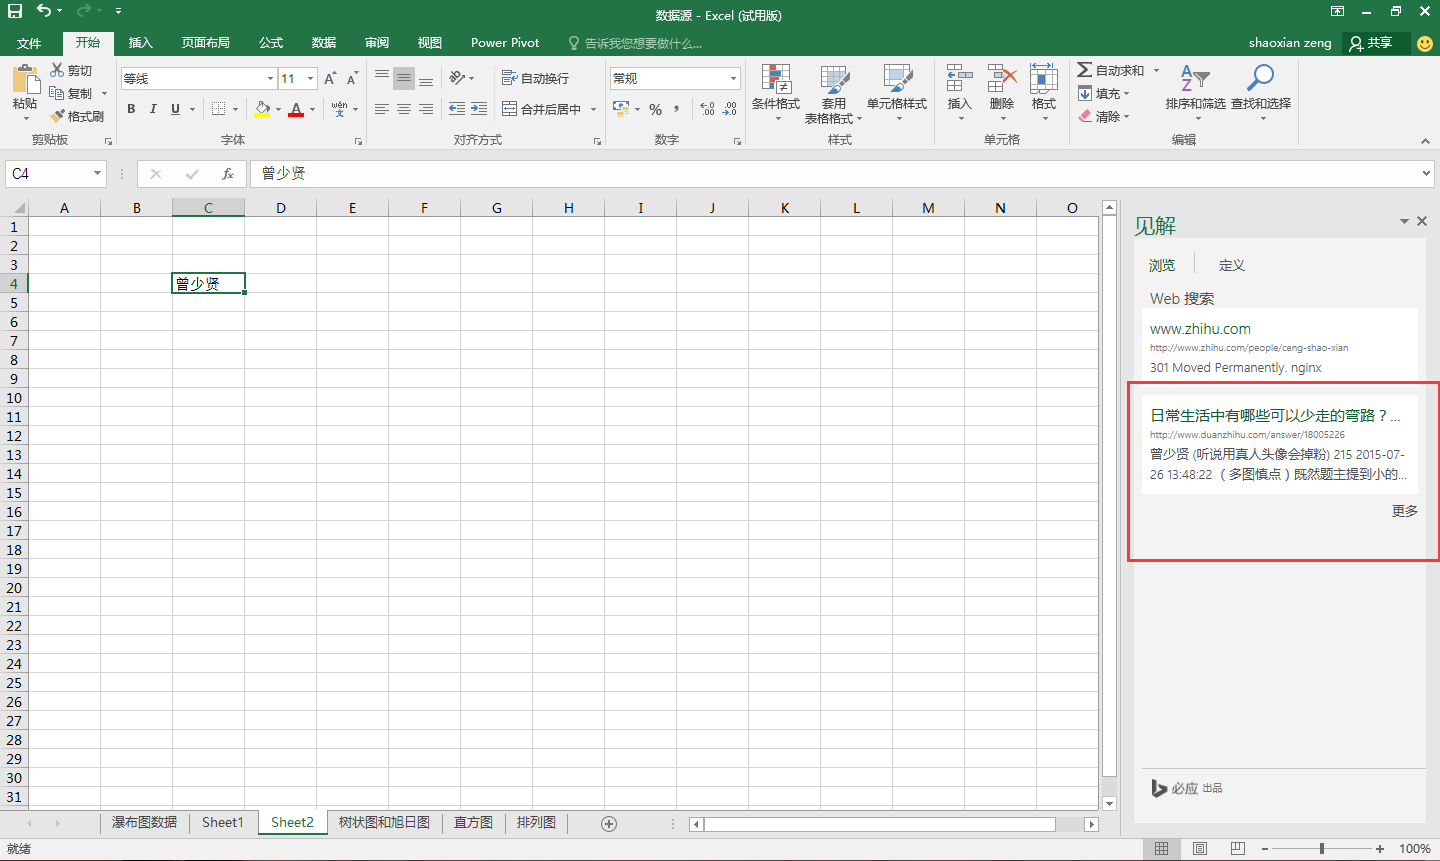Toggle bold formatting on selected cell
1440x861 pixels.
click(x=131, y=109)
